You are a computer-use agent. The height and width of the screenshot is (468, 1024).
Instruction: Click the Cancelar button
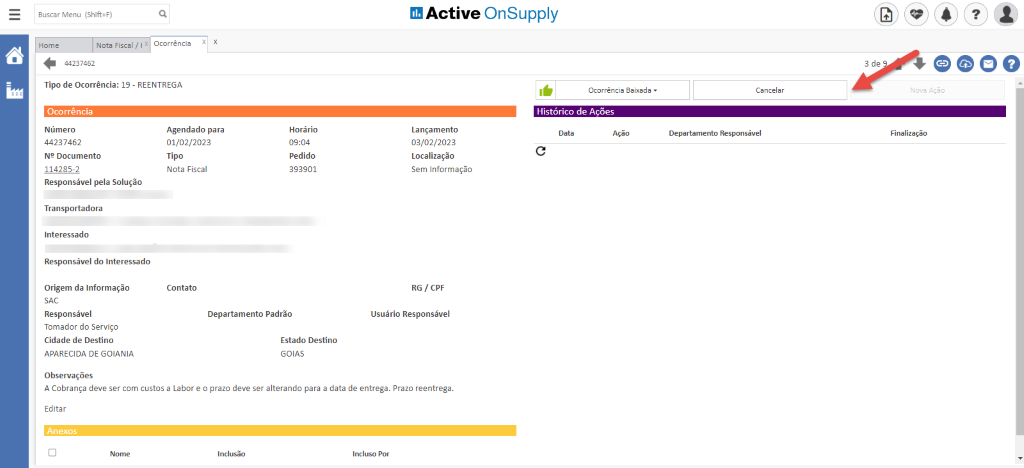tap(769, 90)
